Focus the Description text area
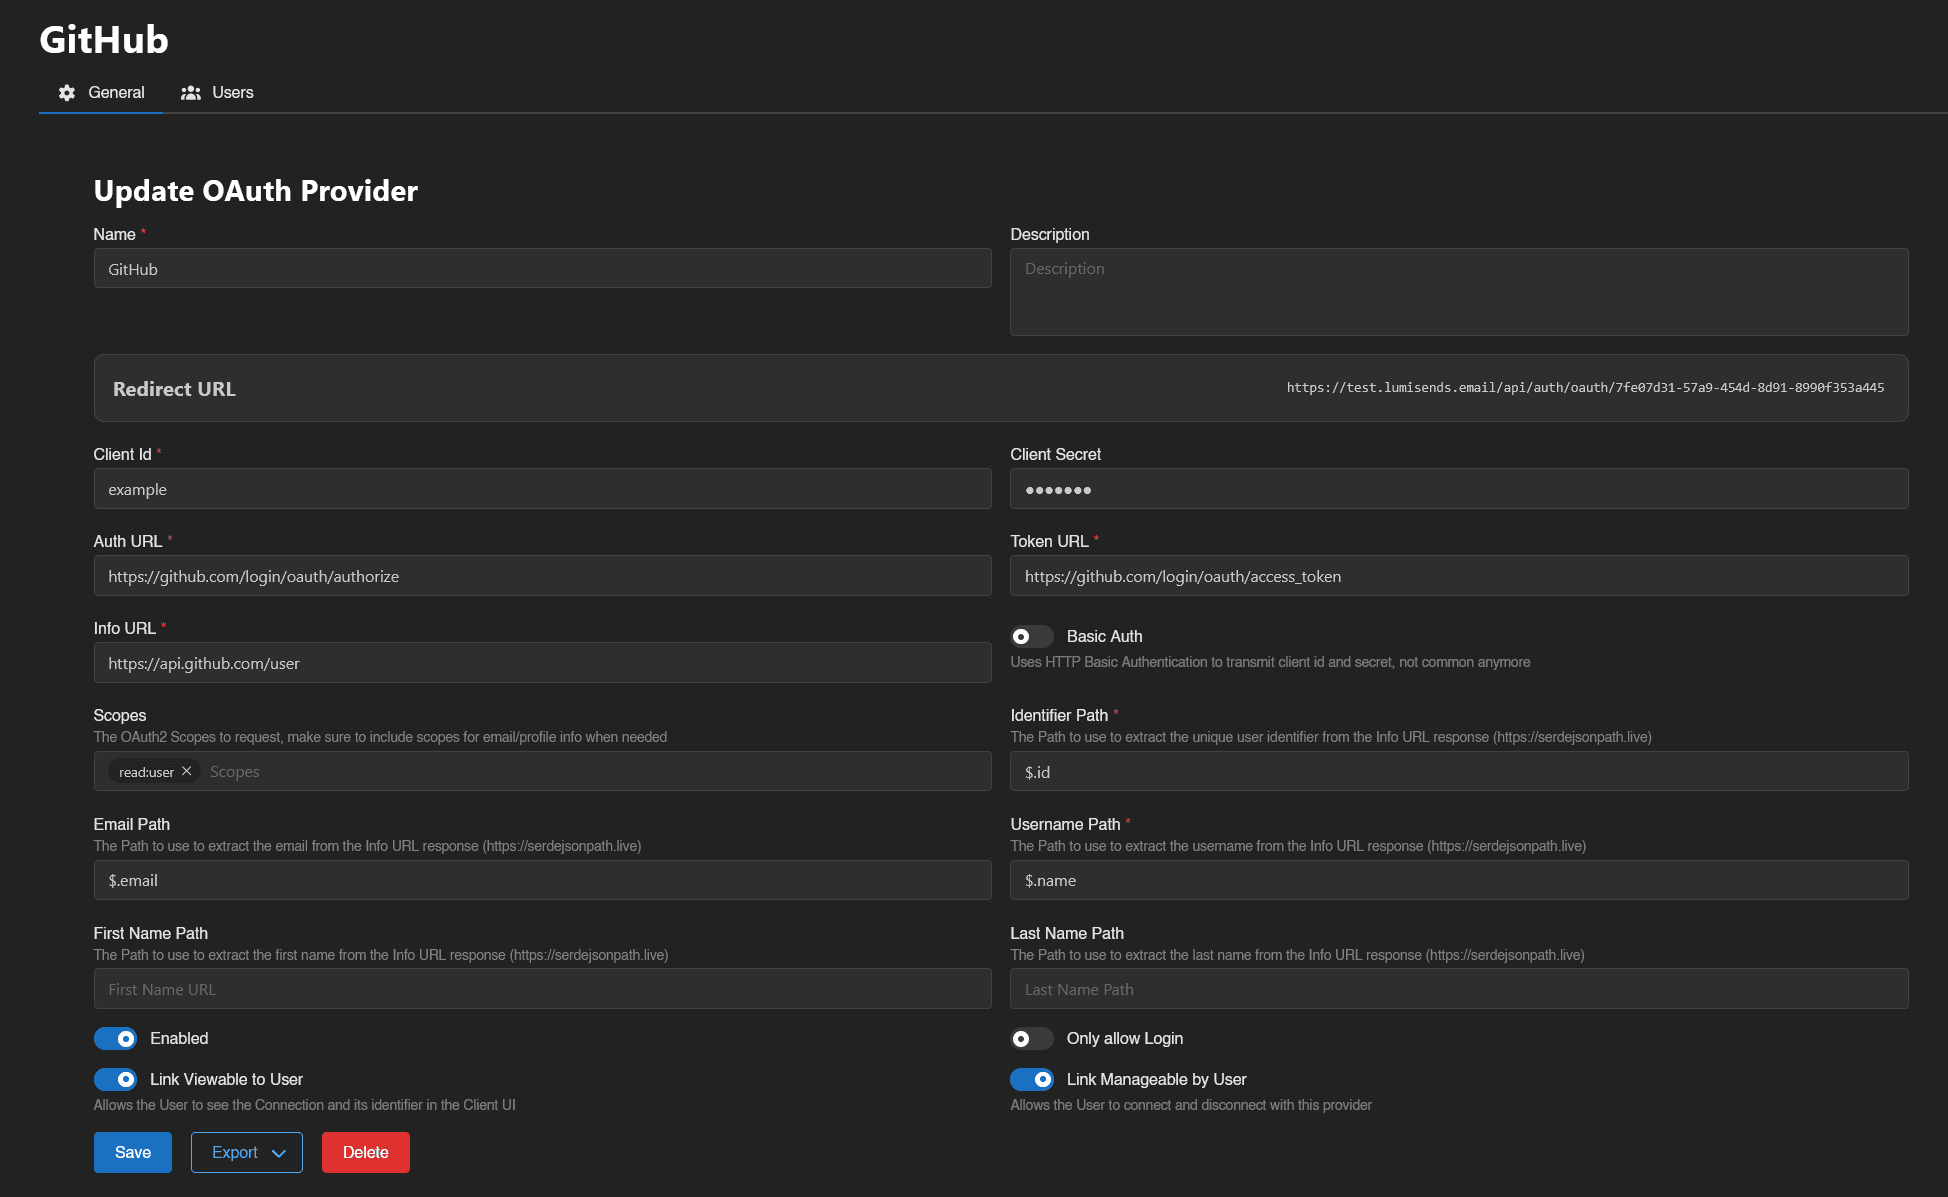 (x=1458, y=292)
